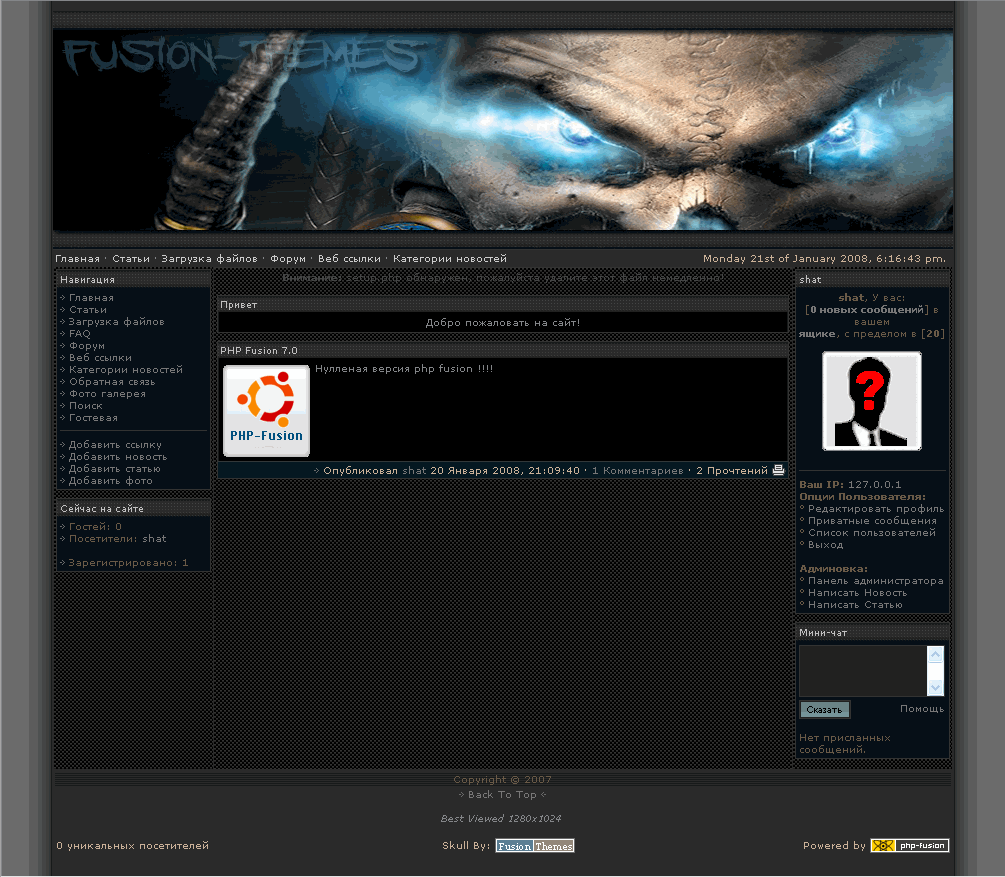Open Загрузка файлов in the top navigation bar
1005x877 pixels.
coord(209,259)
